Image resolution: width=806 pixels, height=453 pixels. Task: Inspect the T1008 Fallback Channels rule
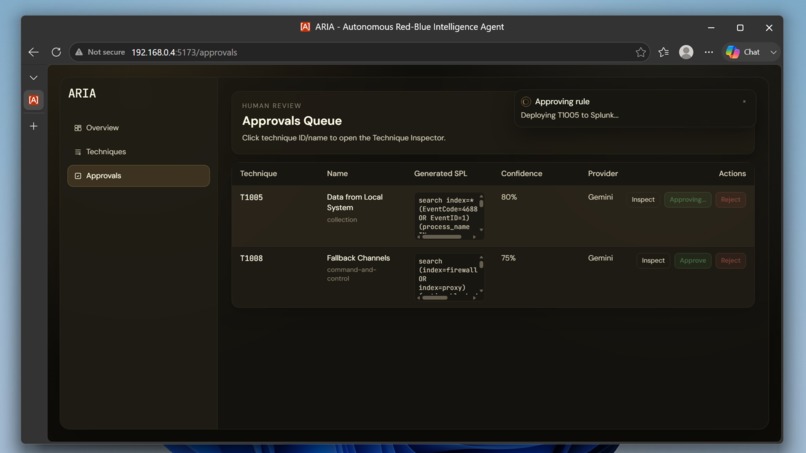pos(653,260)
